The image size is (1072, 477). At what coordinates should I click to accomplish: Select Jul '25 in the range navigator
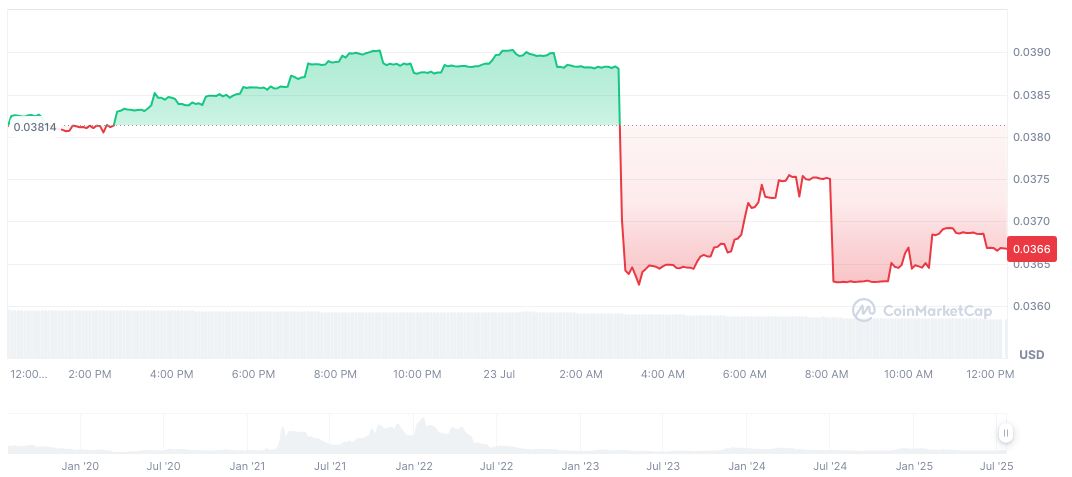pyautogui.click(x=998, y=466)
